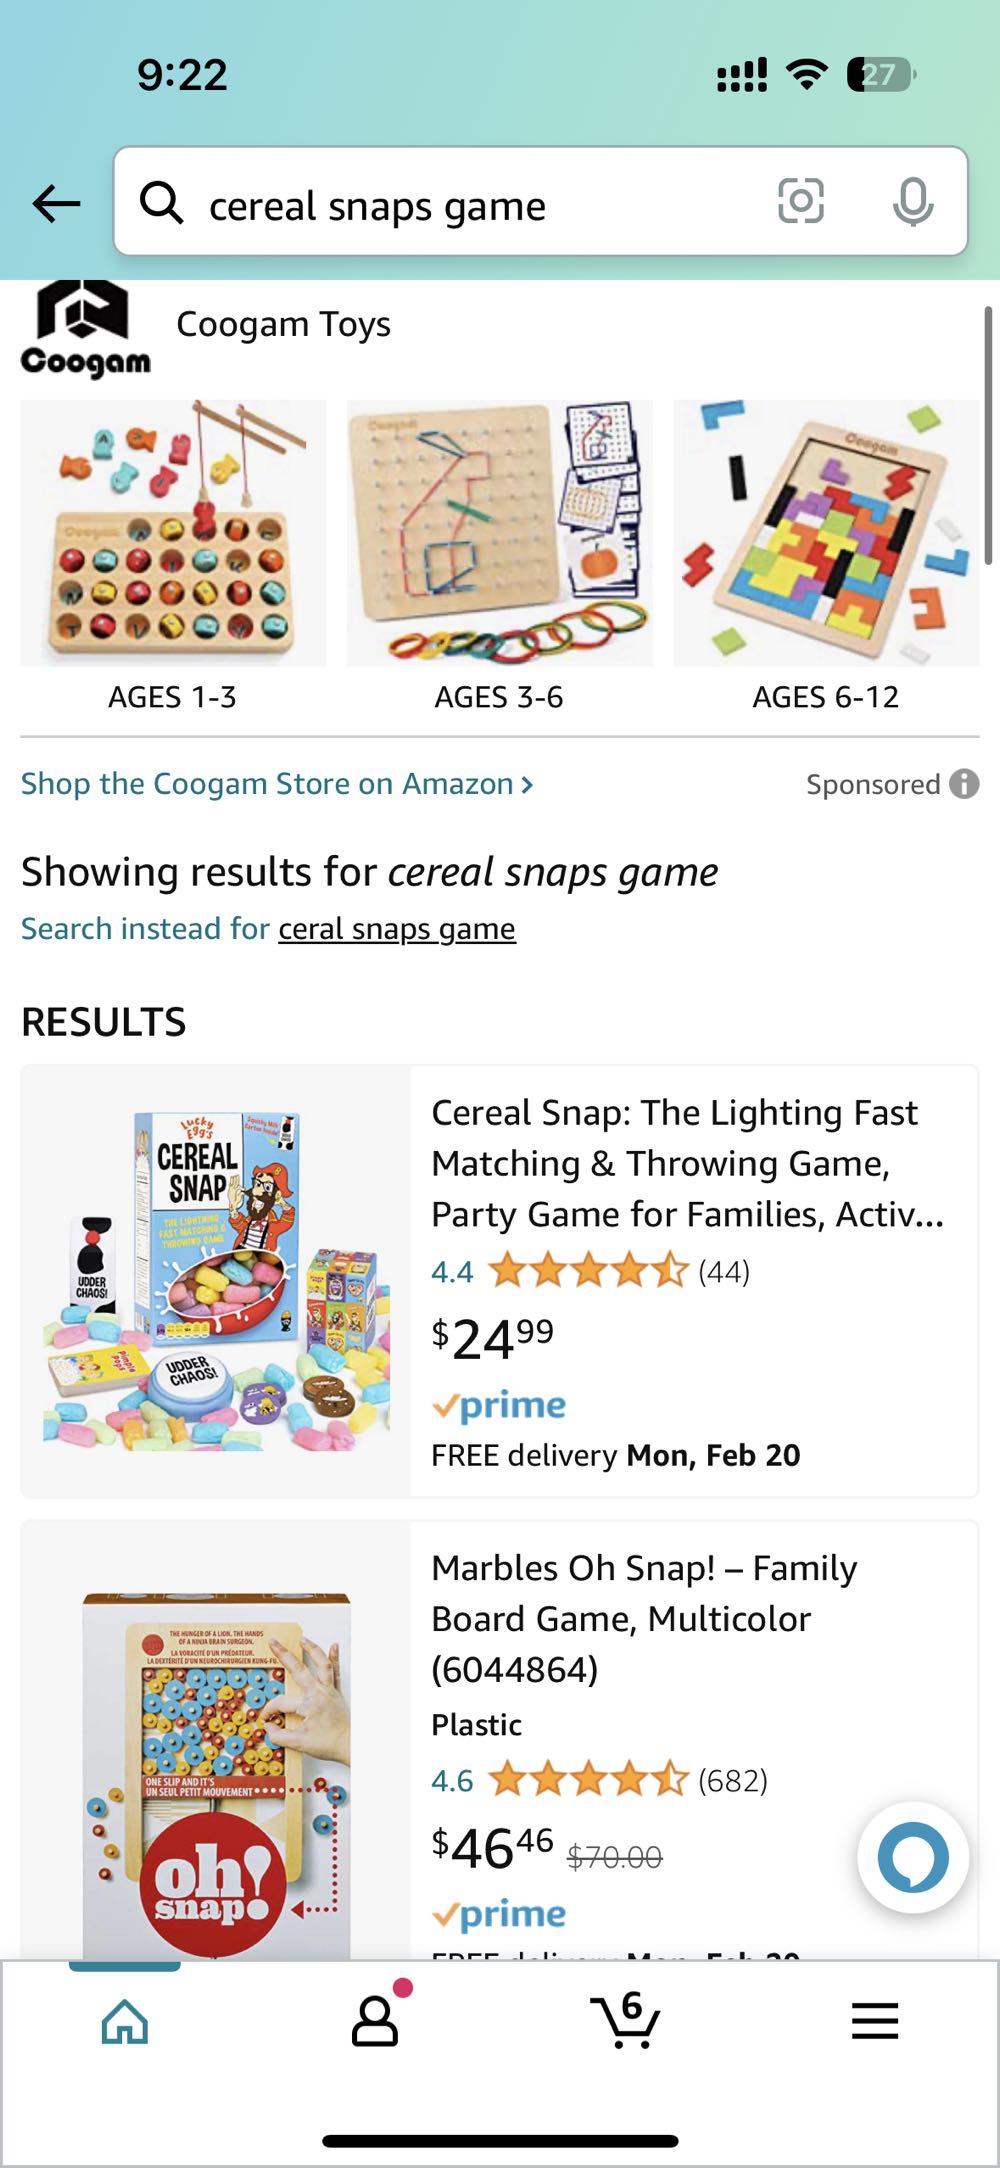Select the AGES 1-3 toy thumbnail
The width and height of the screenshot is (1000, 2168).
(173, 534)
